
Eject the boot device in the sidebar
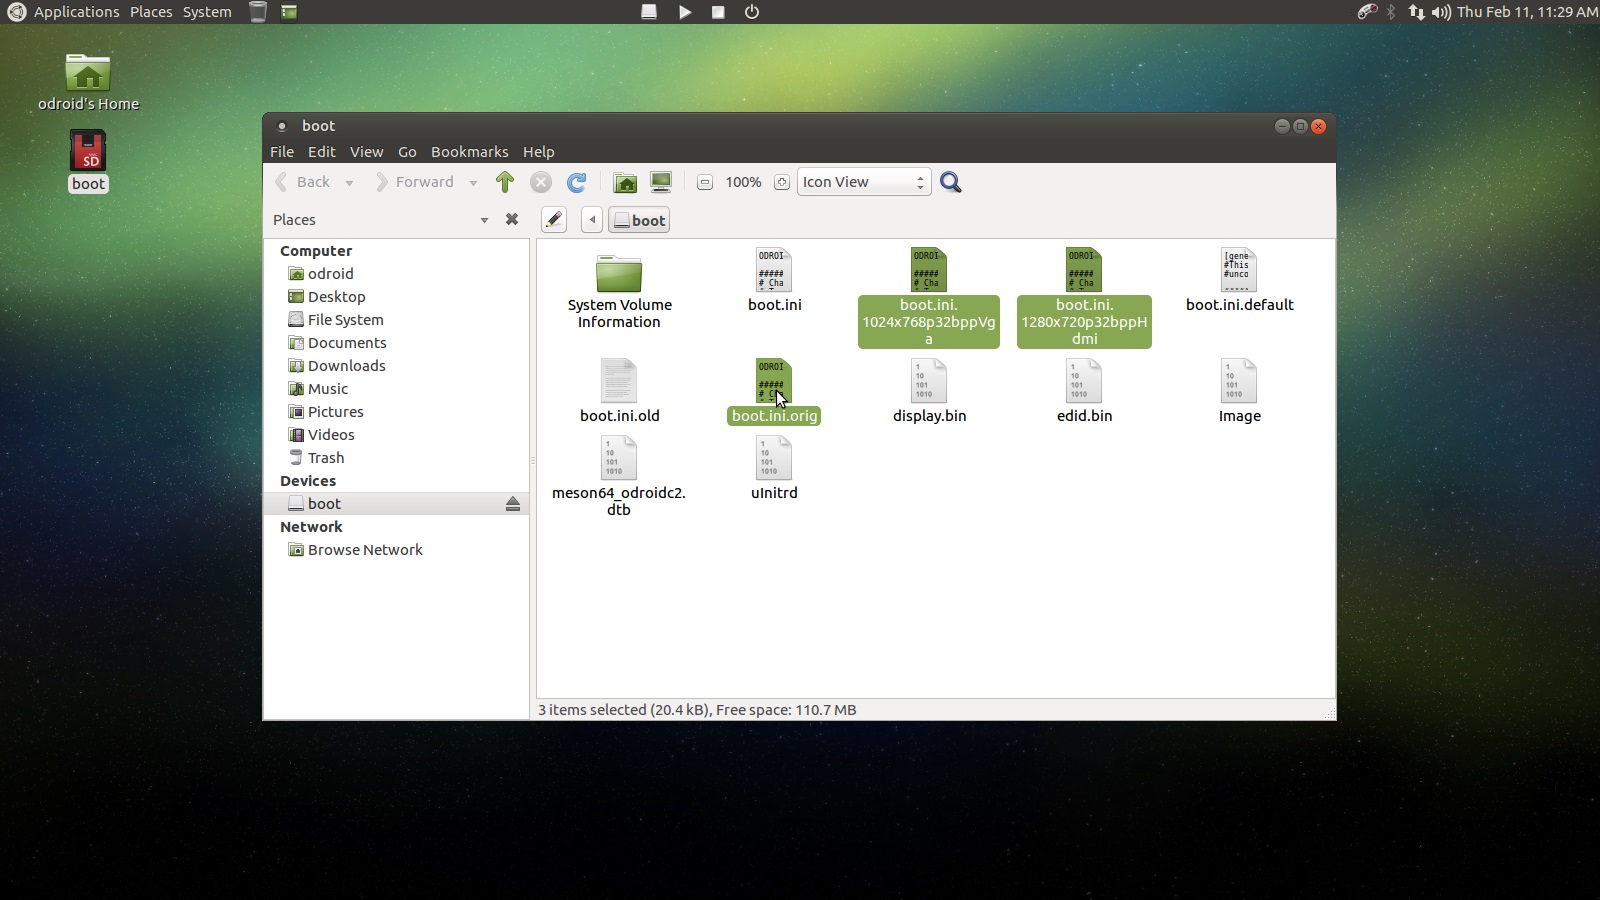point(513,504)
